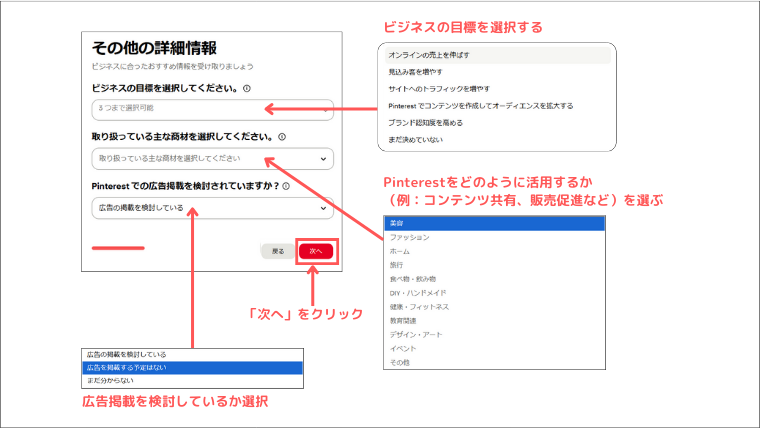This screenshot has width=760, height=428.
Task: Click the chevron in the 商材 dropdown
Action: click(323, 159)
